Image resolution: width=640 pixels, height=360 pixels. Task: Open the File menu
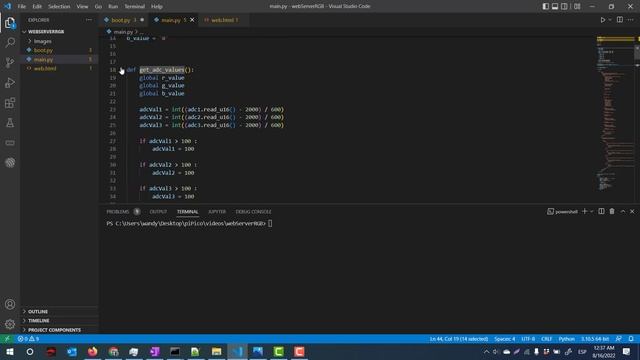22,7
